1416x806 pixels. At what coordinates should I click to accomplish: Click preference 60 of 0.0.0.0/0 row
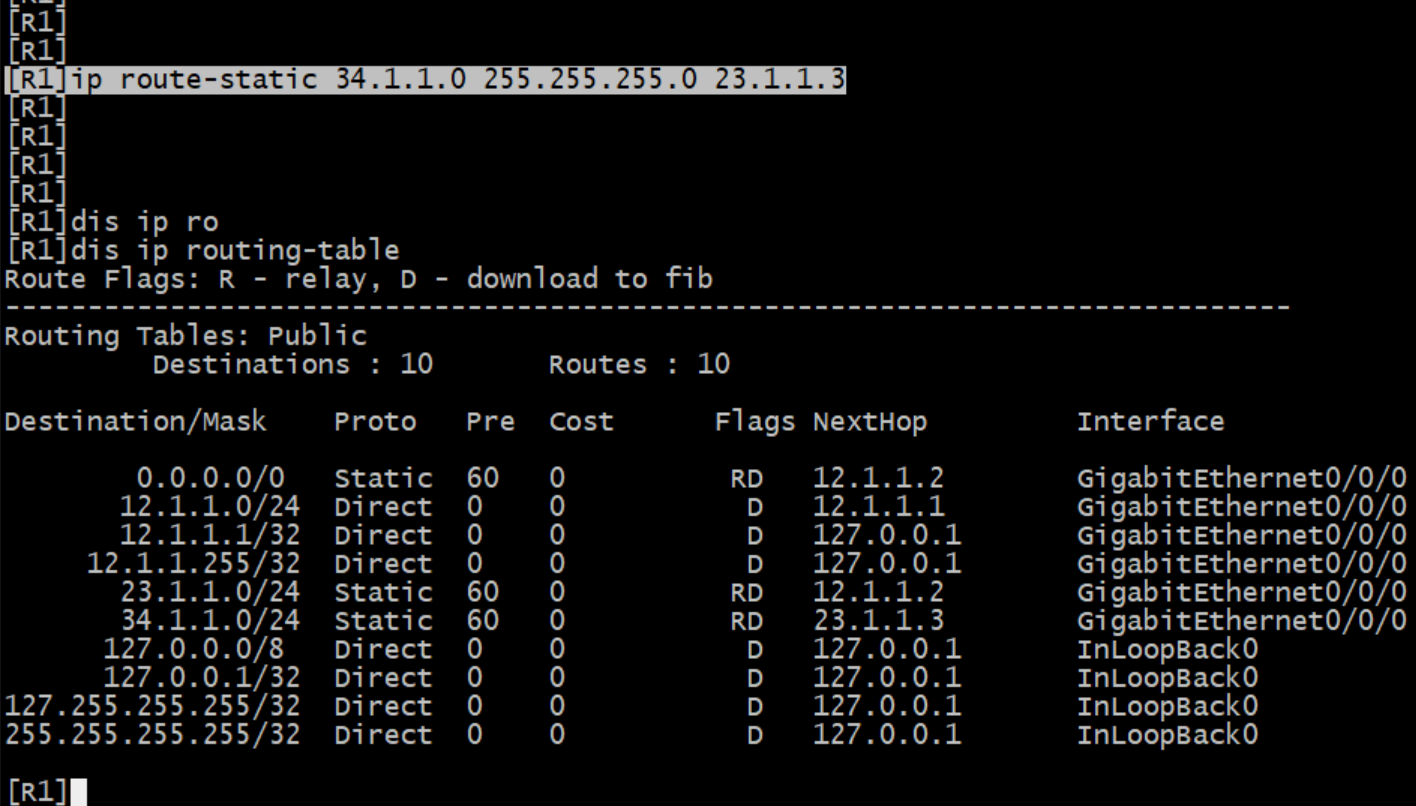(482, 479)
